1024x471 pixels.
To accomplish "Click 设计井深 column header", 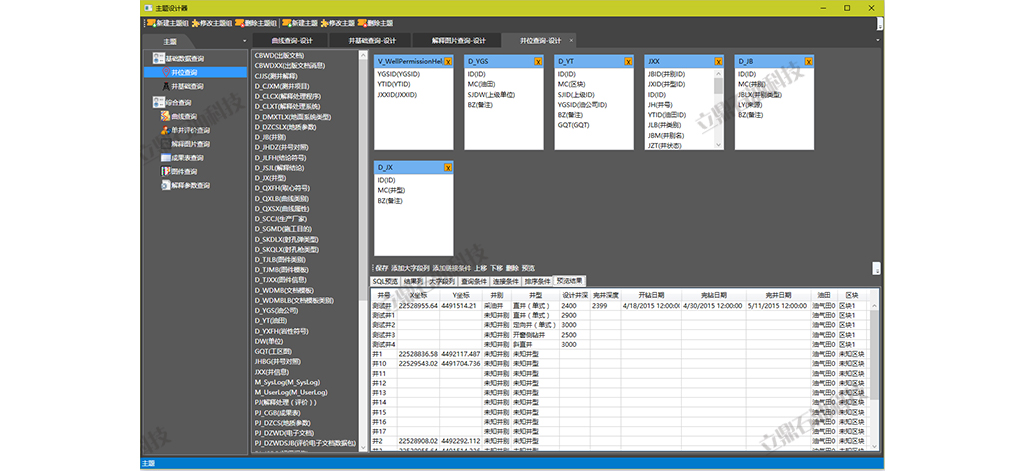I will tap(575, 295).
